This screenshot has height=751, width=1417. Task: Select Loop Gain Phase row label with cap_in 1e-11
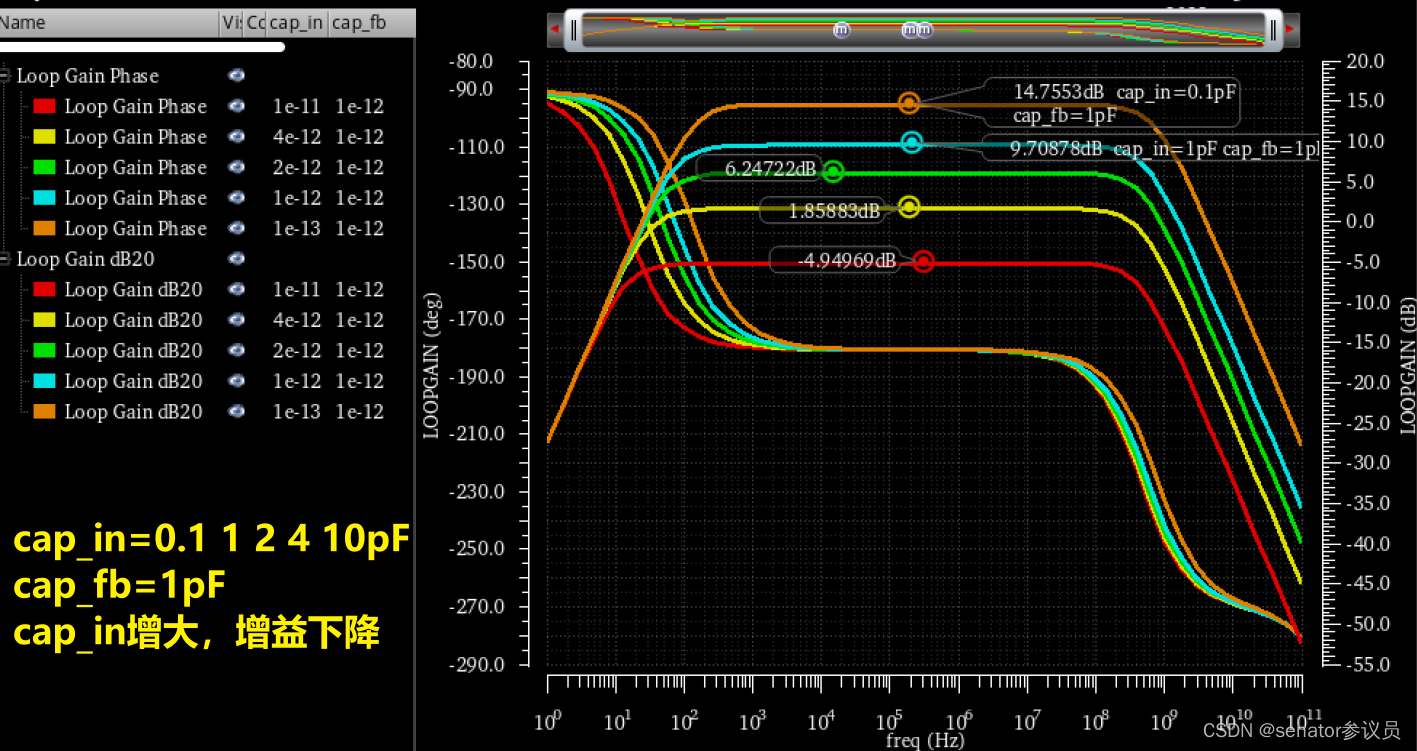point(135,106)
